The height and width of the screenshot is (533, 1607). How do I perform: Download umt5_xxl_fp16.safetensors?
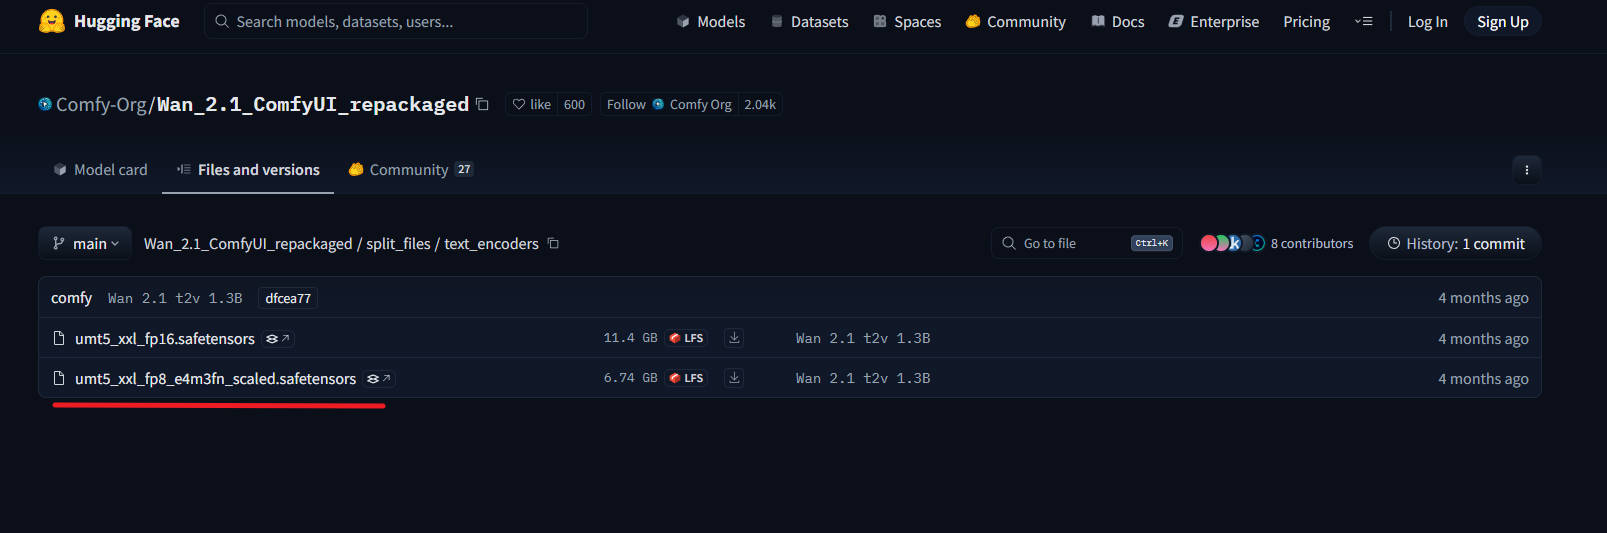(734, 338)
